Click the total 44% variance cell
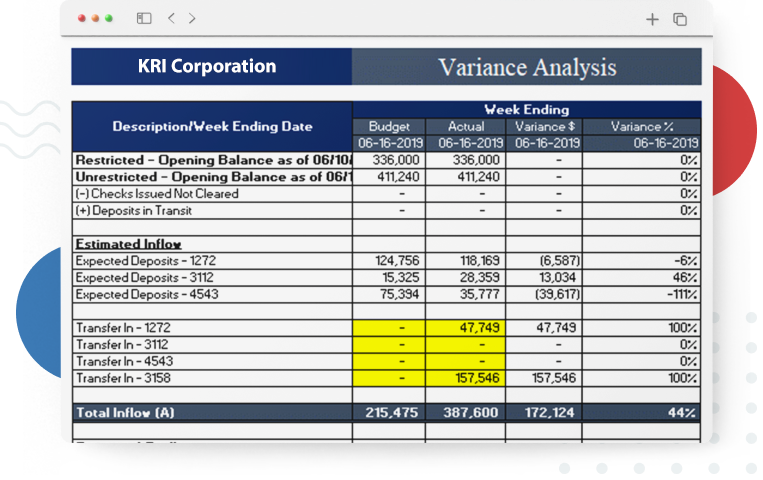Screen dimensions: 763x480 tap(642, 413)
